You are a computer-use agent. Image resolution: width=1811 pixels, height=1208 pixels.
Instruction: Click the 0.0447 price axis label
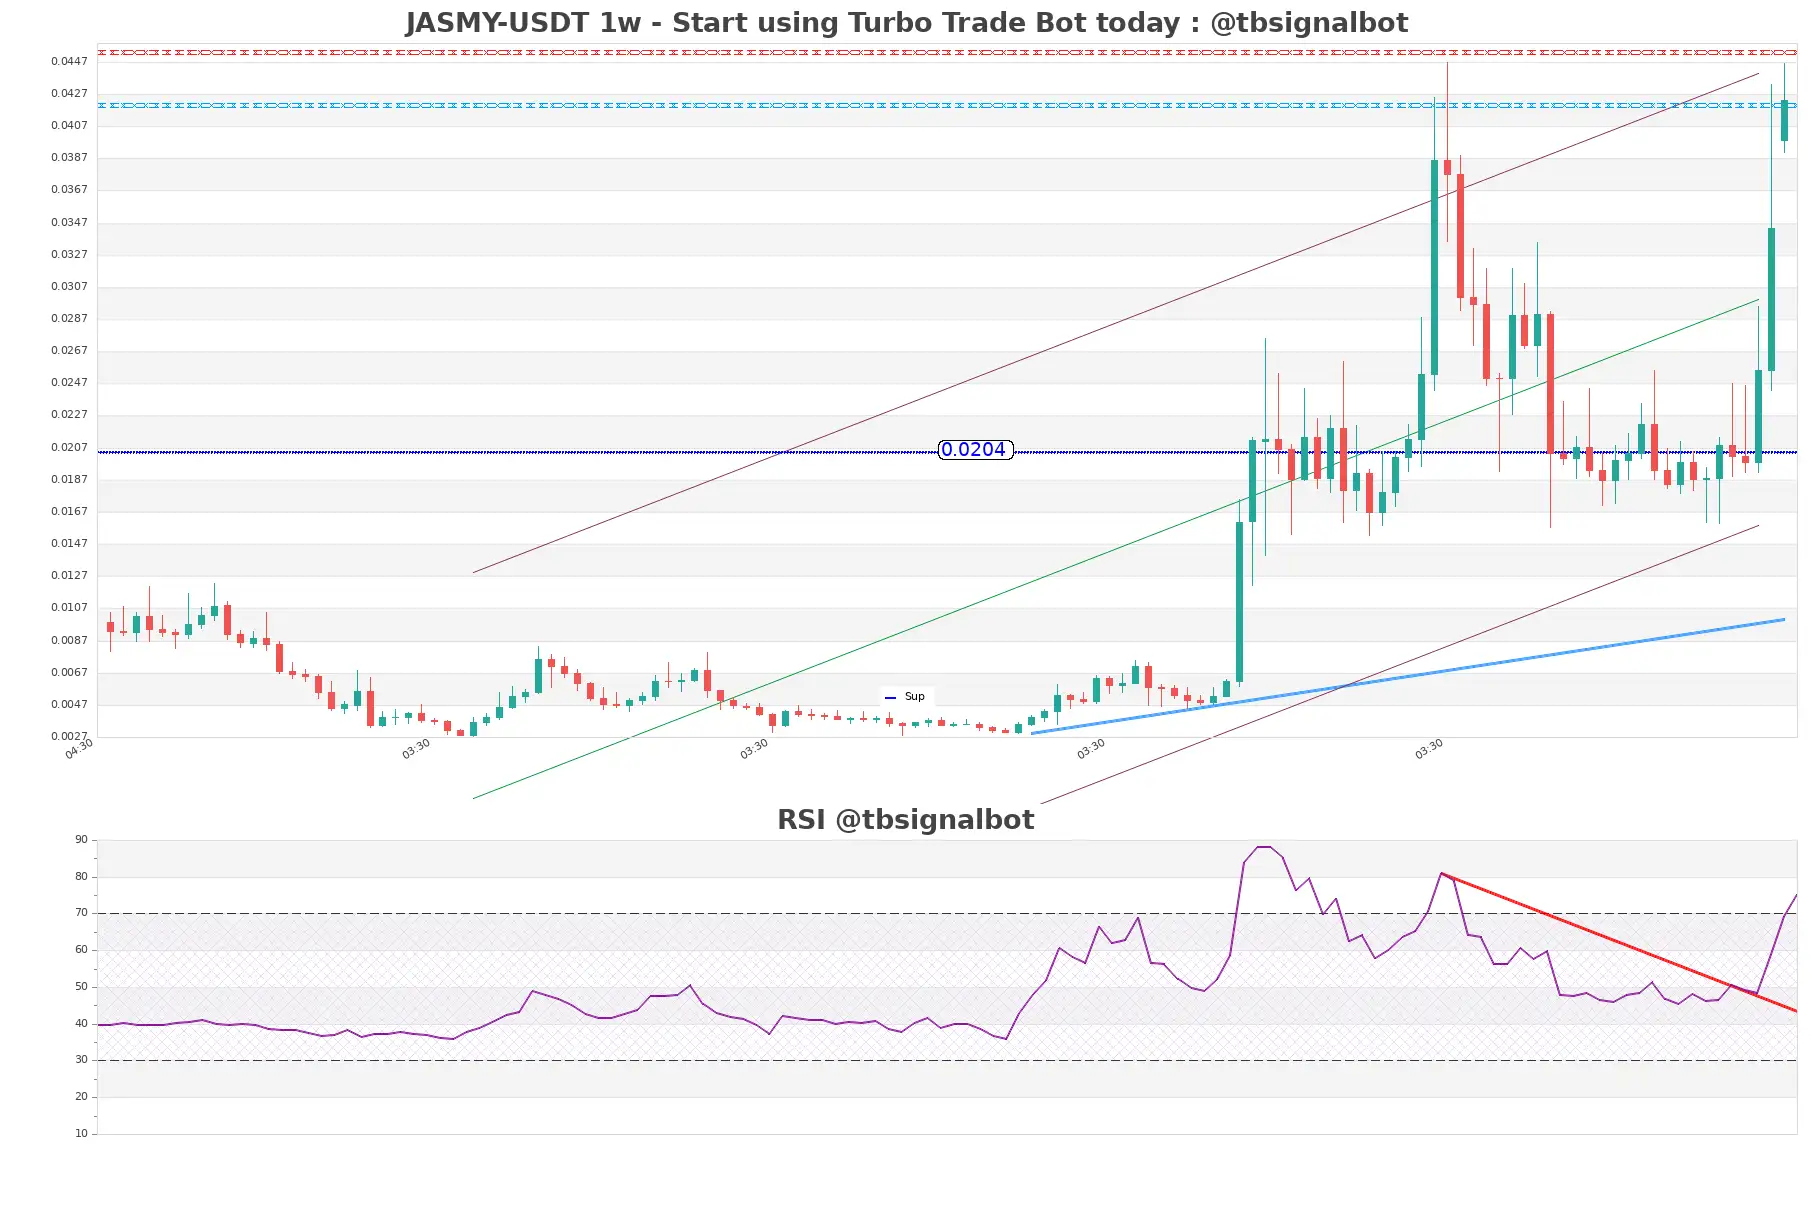tap(69, 61)
